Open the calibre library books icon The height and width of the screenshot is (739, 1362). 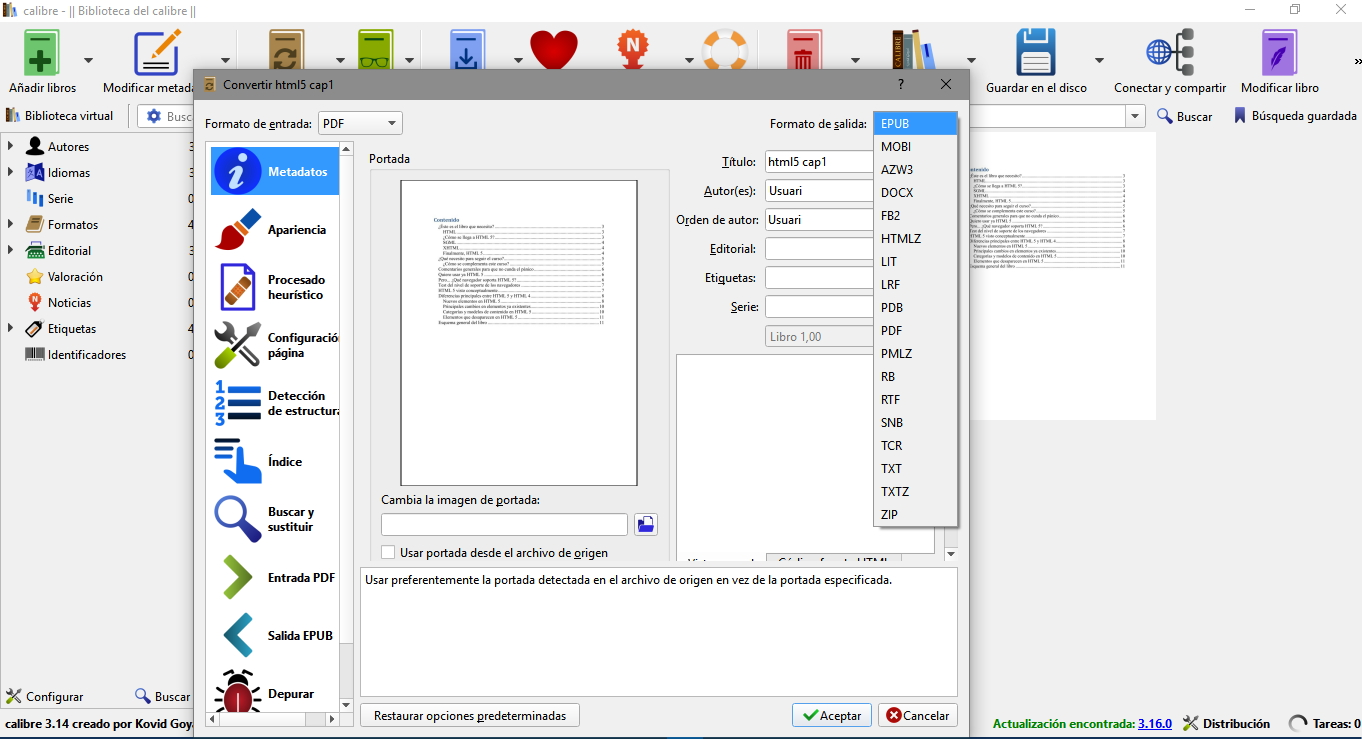(x=914, y=50)
